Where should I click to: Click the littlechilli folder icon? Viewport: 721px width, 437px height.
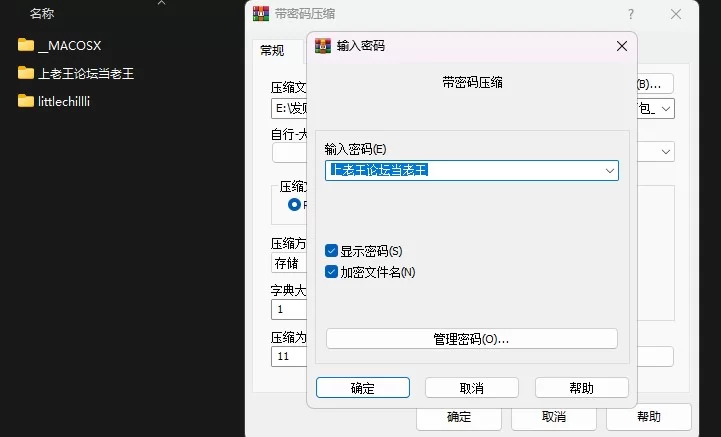26,101
